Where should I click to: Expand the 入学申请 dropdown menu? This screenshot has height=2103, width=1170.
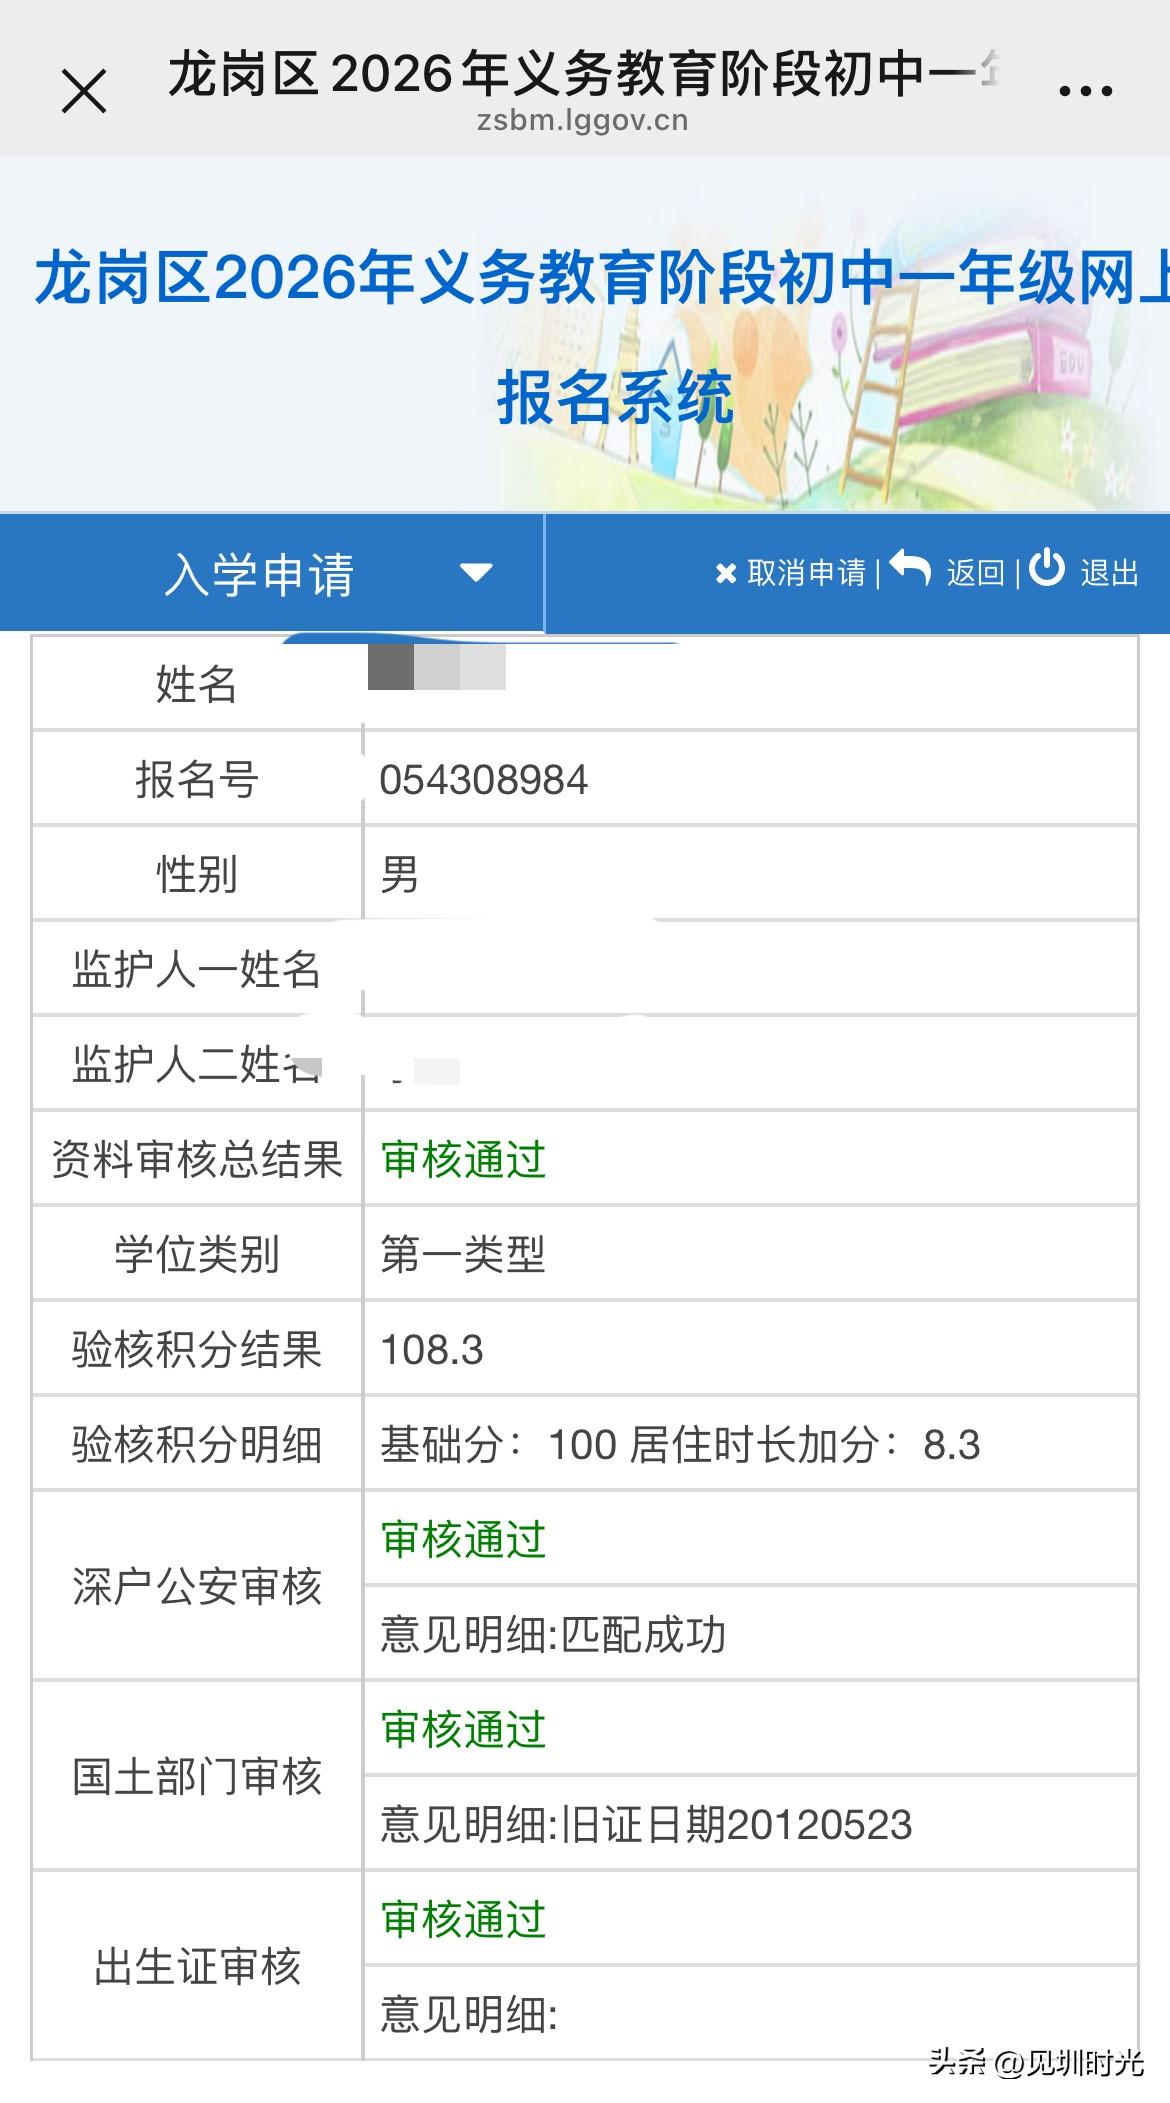click(x=272, y=574)
